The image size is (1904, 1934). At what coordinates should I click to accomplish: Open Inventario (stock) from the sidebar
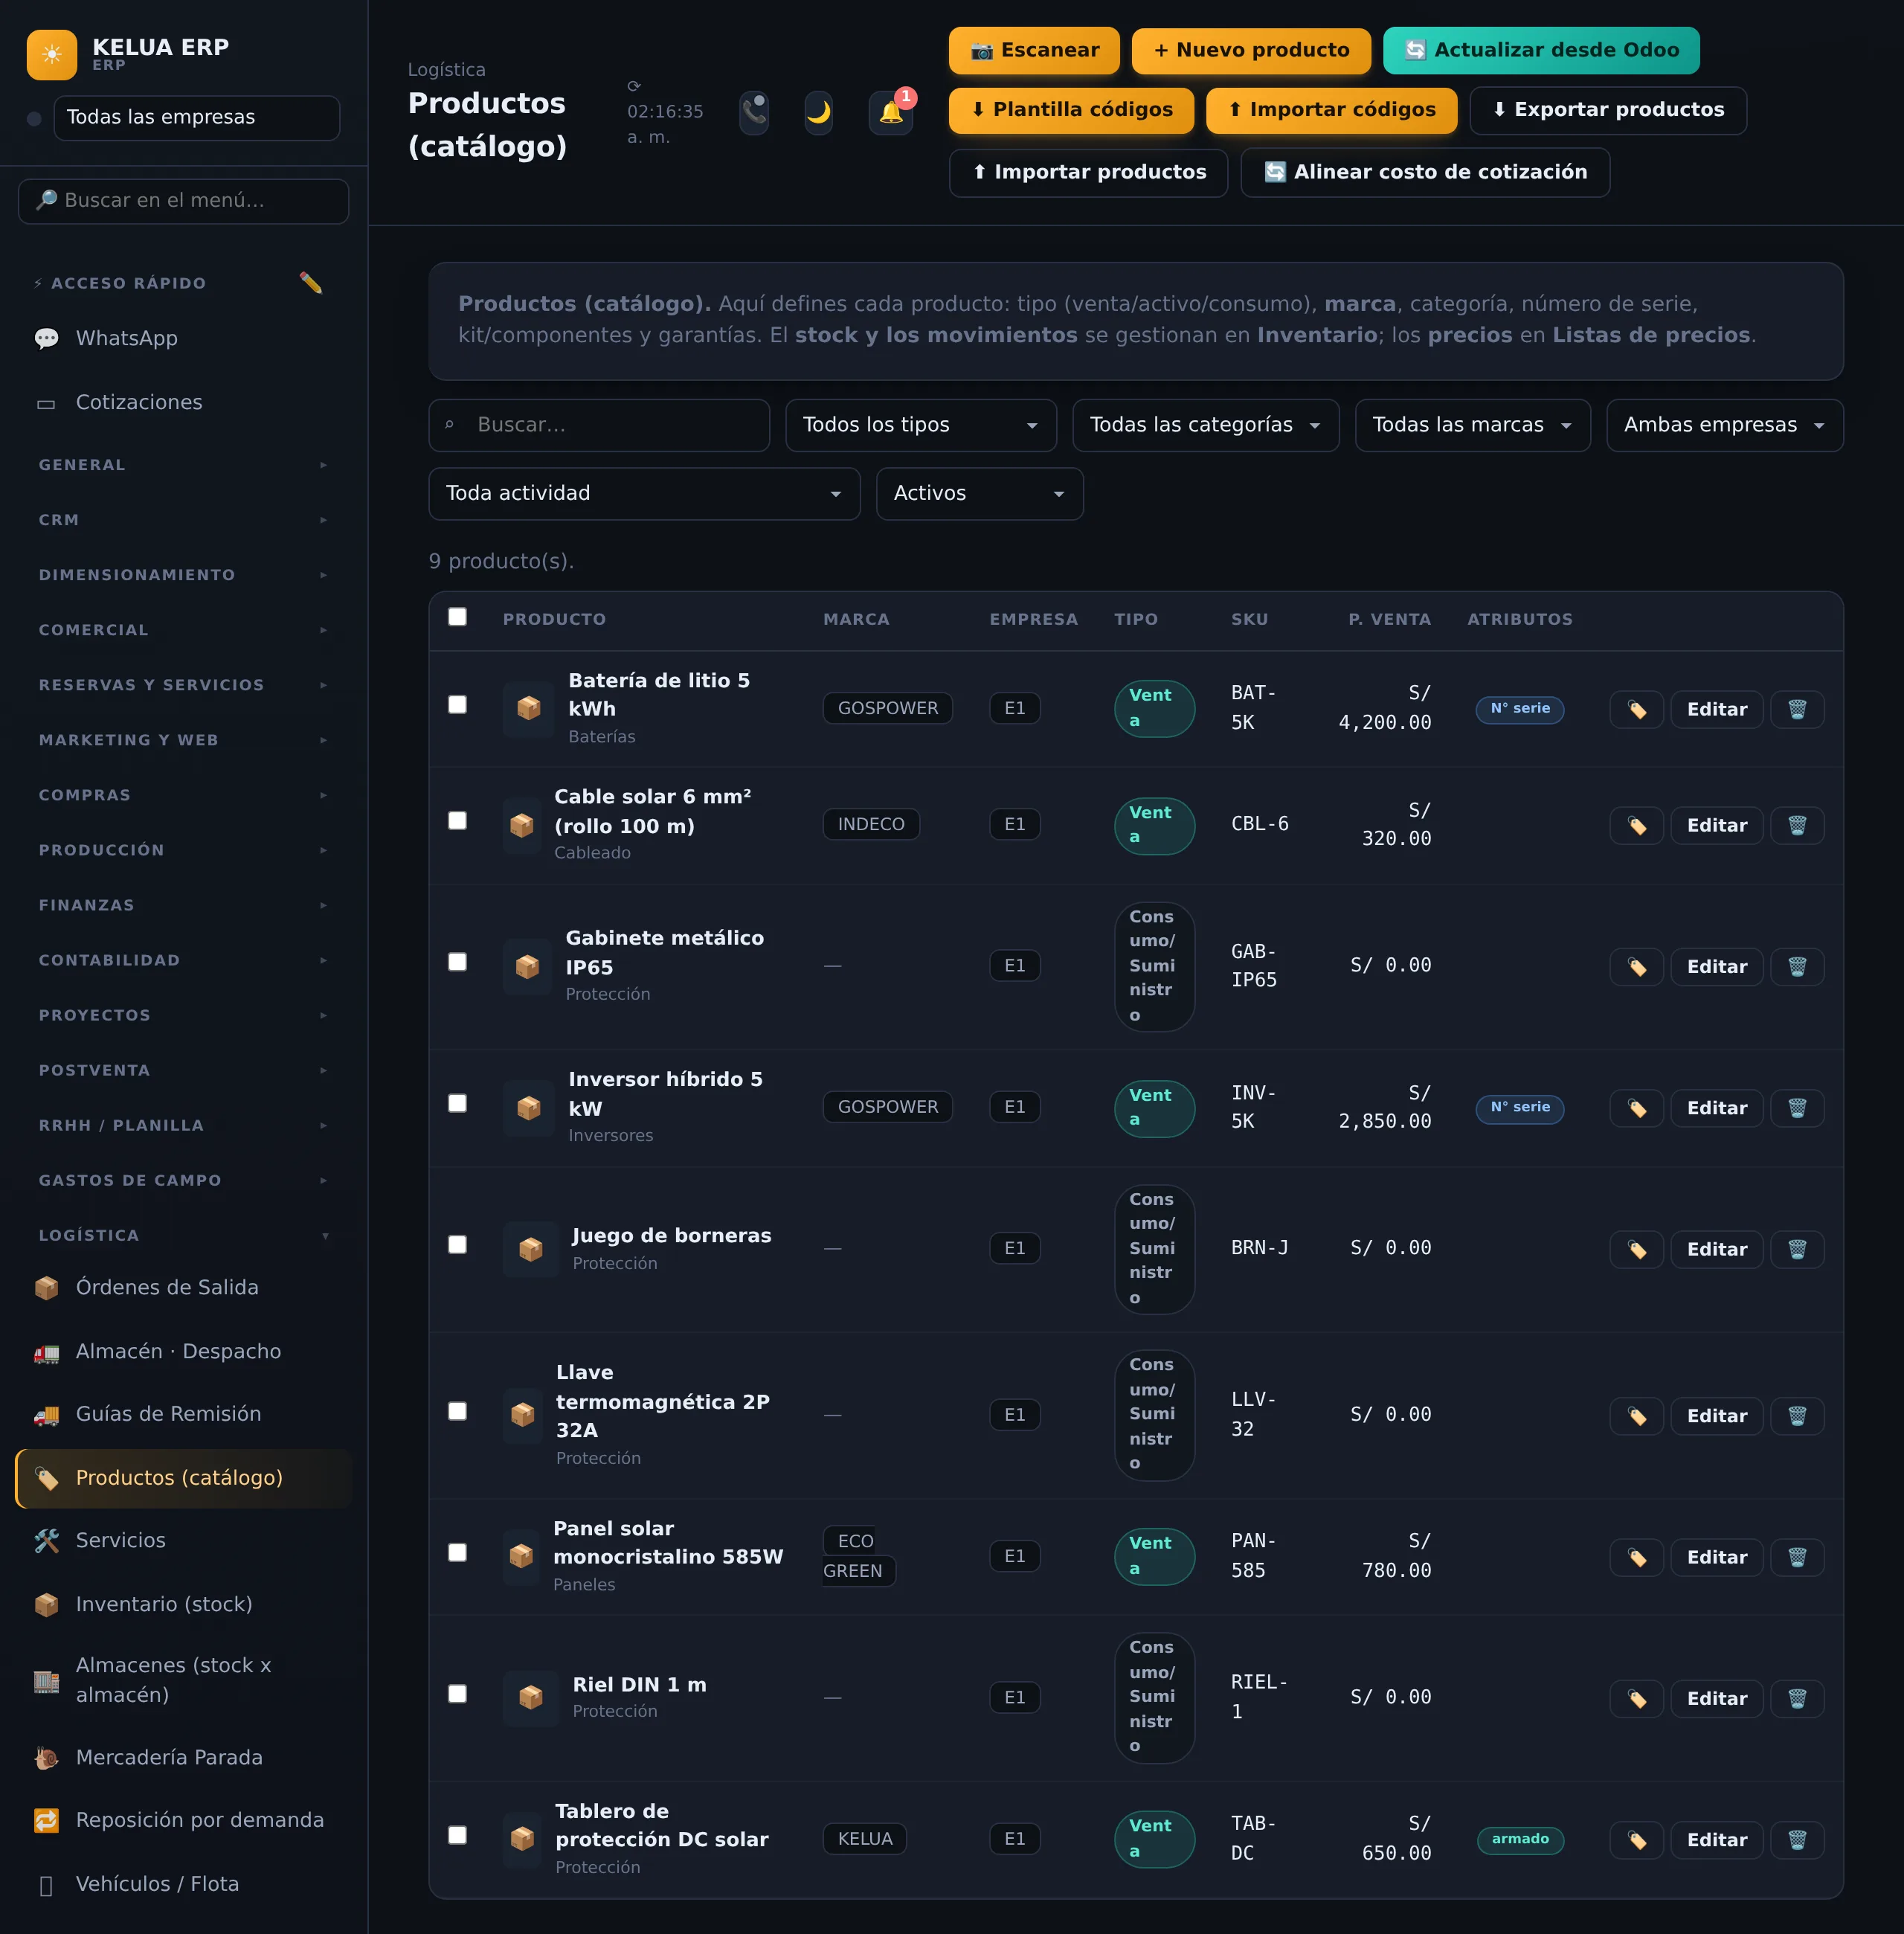coord(183,1604)
